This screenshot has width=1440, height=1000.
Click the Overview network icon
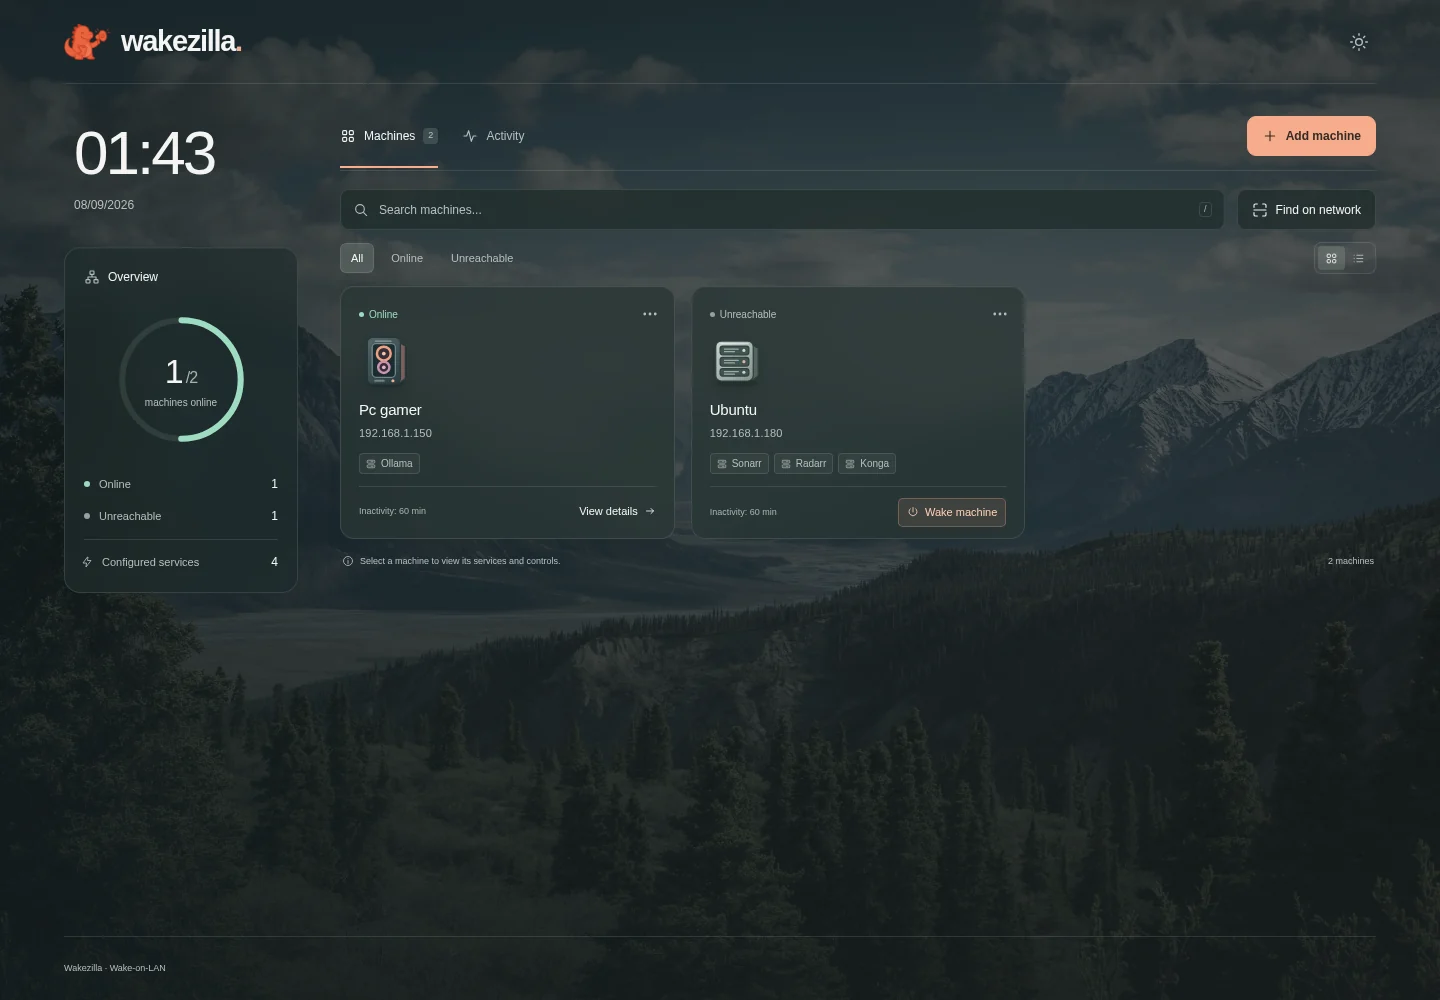click(92, 277)
